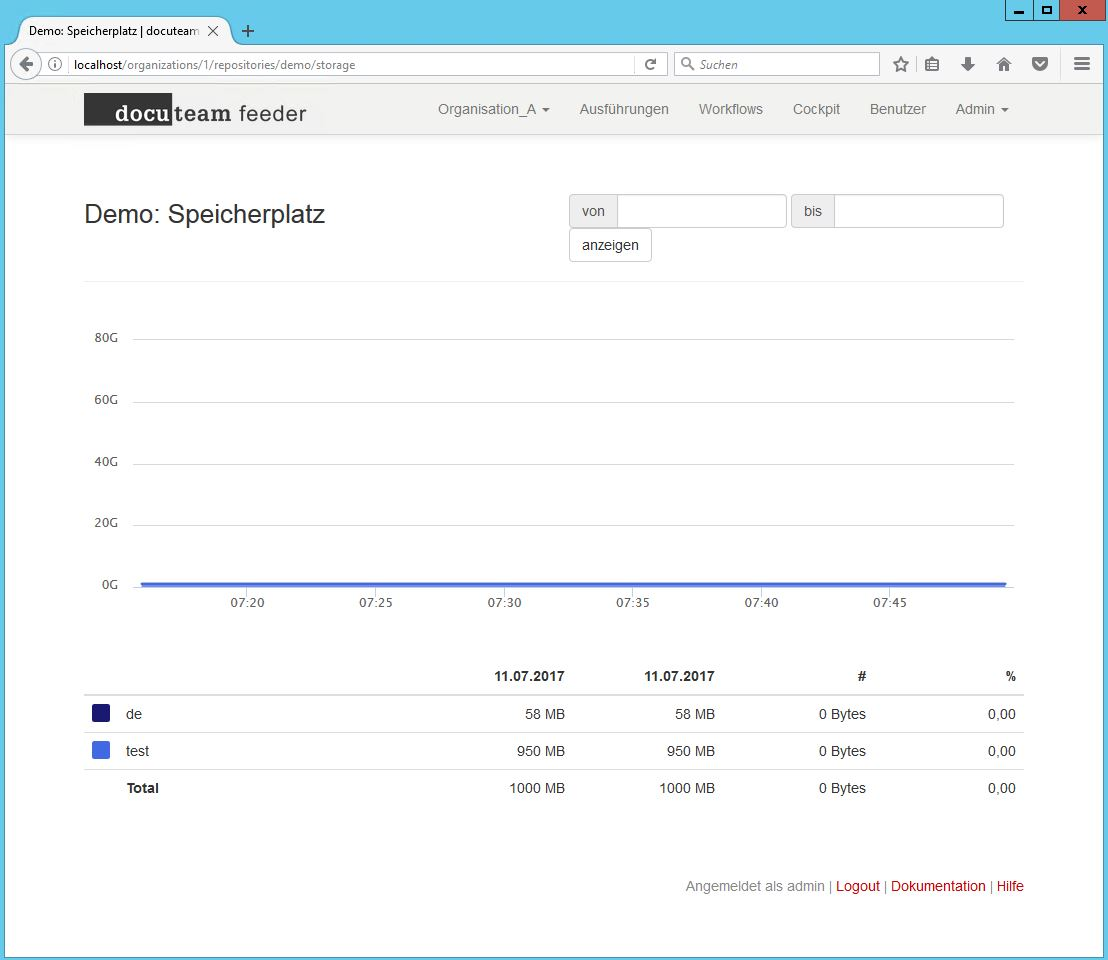Open the Firefox hamburger menu

pyautogui.click(x=1081, y=64)
